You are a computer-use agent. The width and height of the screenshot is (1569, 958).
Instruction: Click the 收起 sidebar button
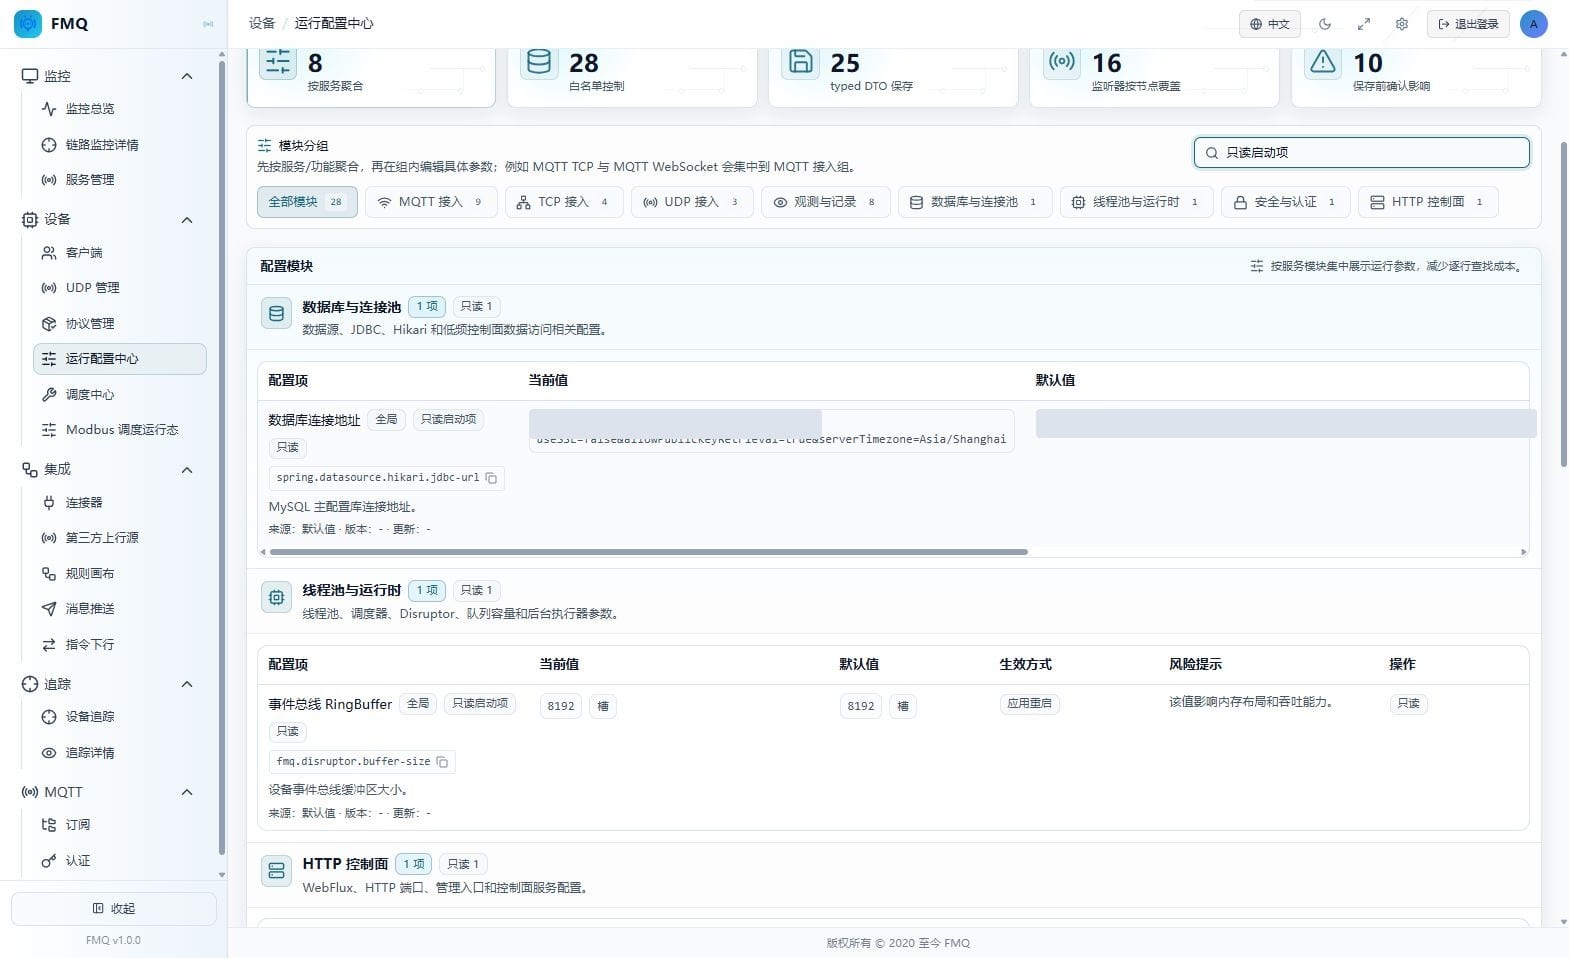(x=114, y=909)
